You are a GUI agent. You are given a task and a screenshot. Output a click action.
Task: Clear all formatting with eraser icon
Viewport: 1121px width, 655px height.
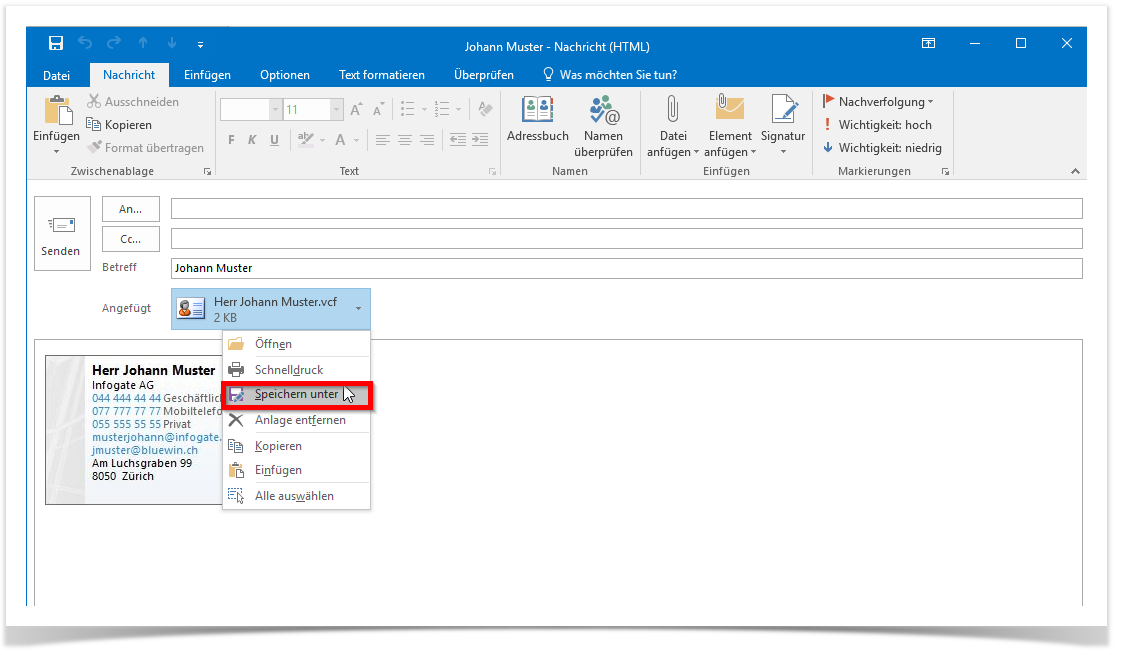click(485, 109)
